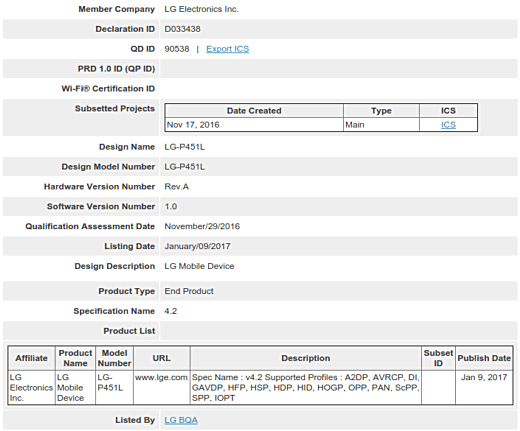The height and width of the screenshot is (431, 520).
Task: Click the QD ID label
Action: point(143,49)
